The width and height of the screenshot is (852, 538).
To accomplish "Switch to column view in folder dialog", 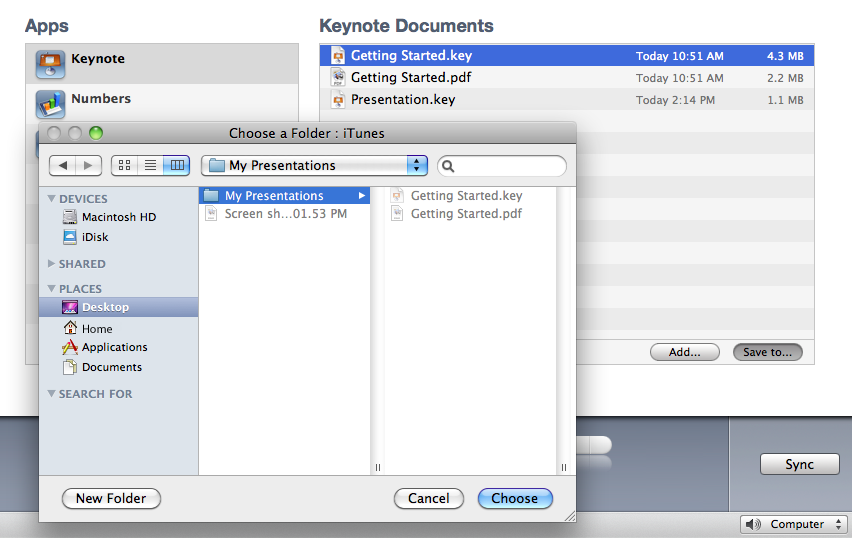I will pos(177,165).
